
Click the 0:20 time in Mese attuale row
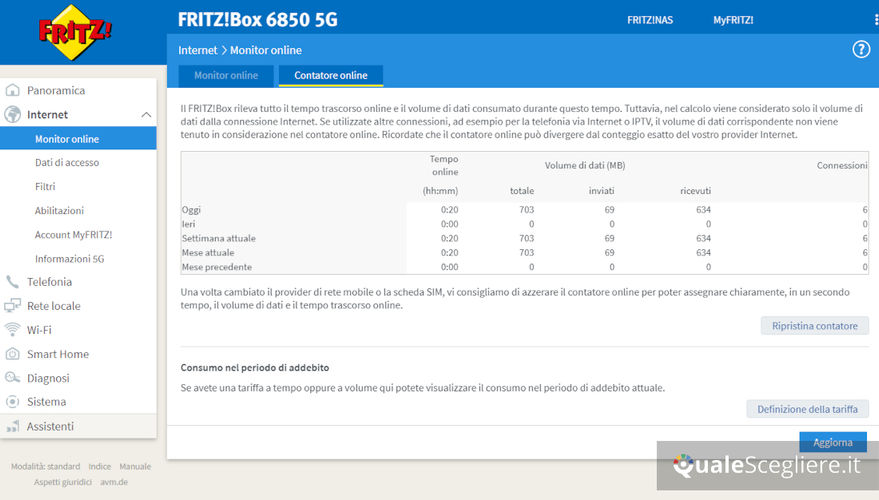point(449,252)
